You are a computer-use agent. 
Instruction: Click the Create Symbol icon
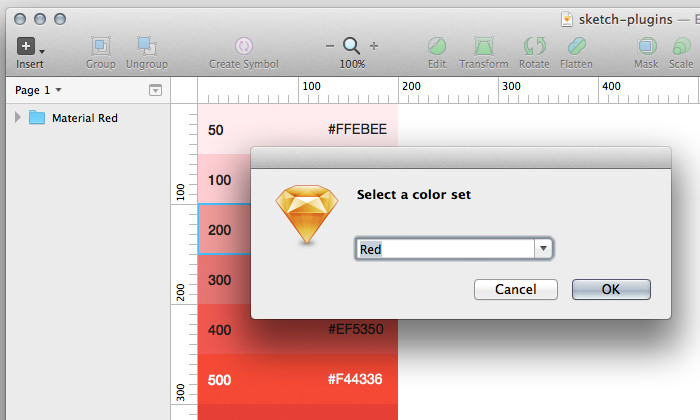point(244,46)
